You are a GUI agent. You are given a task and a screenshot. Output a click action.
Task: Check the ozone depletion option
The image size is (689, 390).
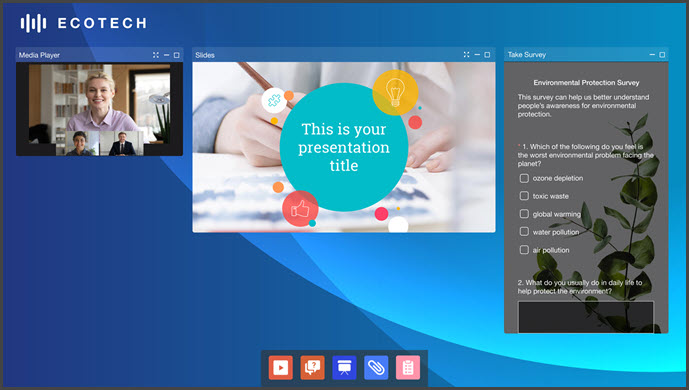524,178
